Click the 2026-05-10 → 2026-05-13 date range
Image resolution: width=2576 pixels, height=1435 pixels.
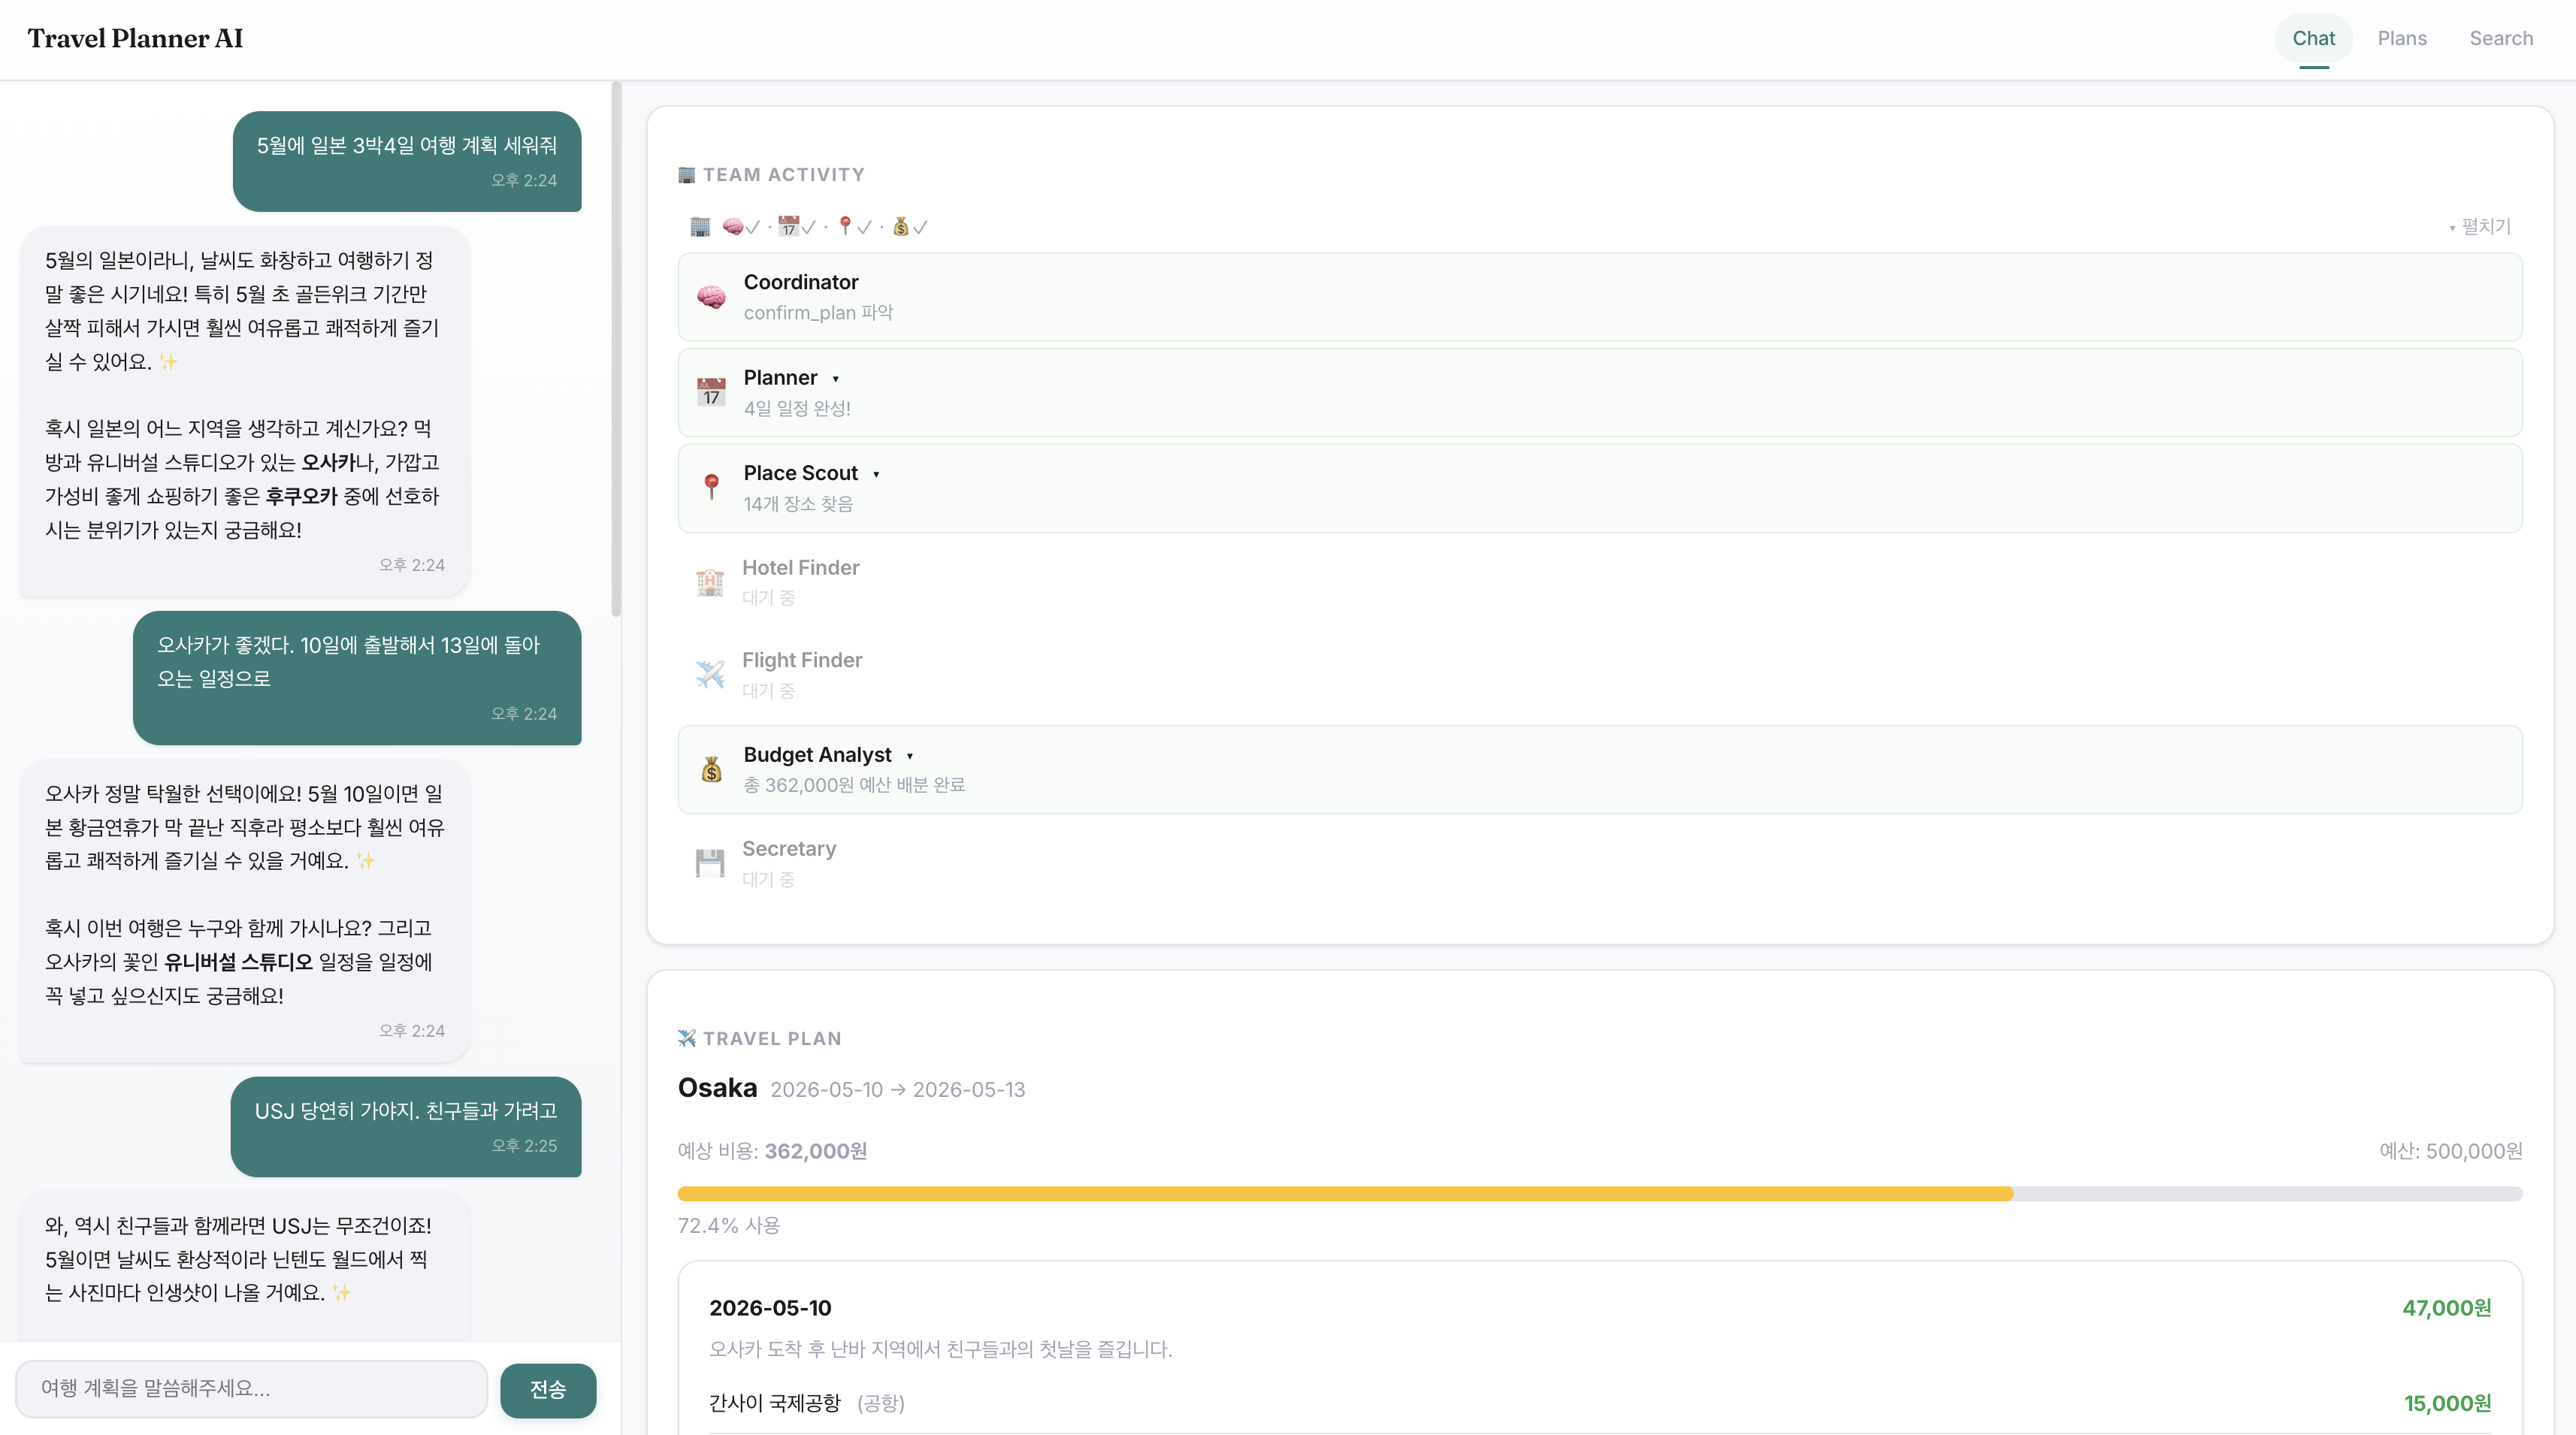(x=897, y=1090)
